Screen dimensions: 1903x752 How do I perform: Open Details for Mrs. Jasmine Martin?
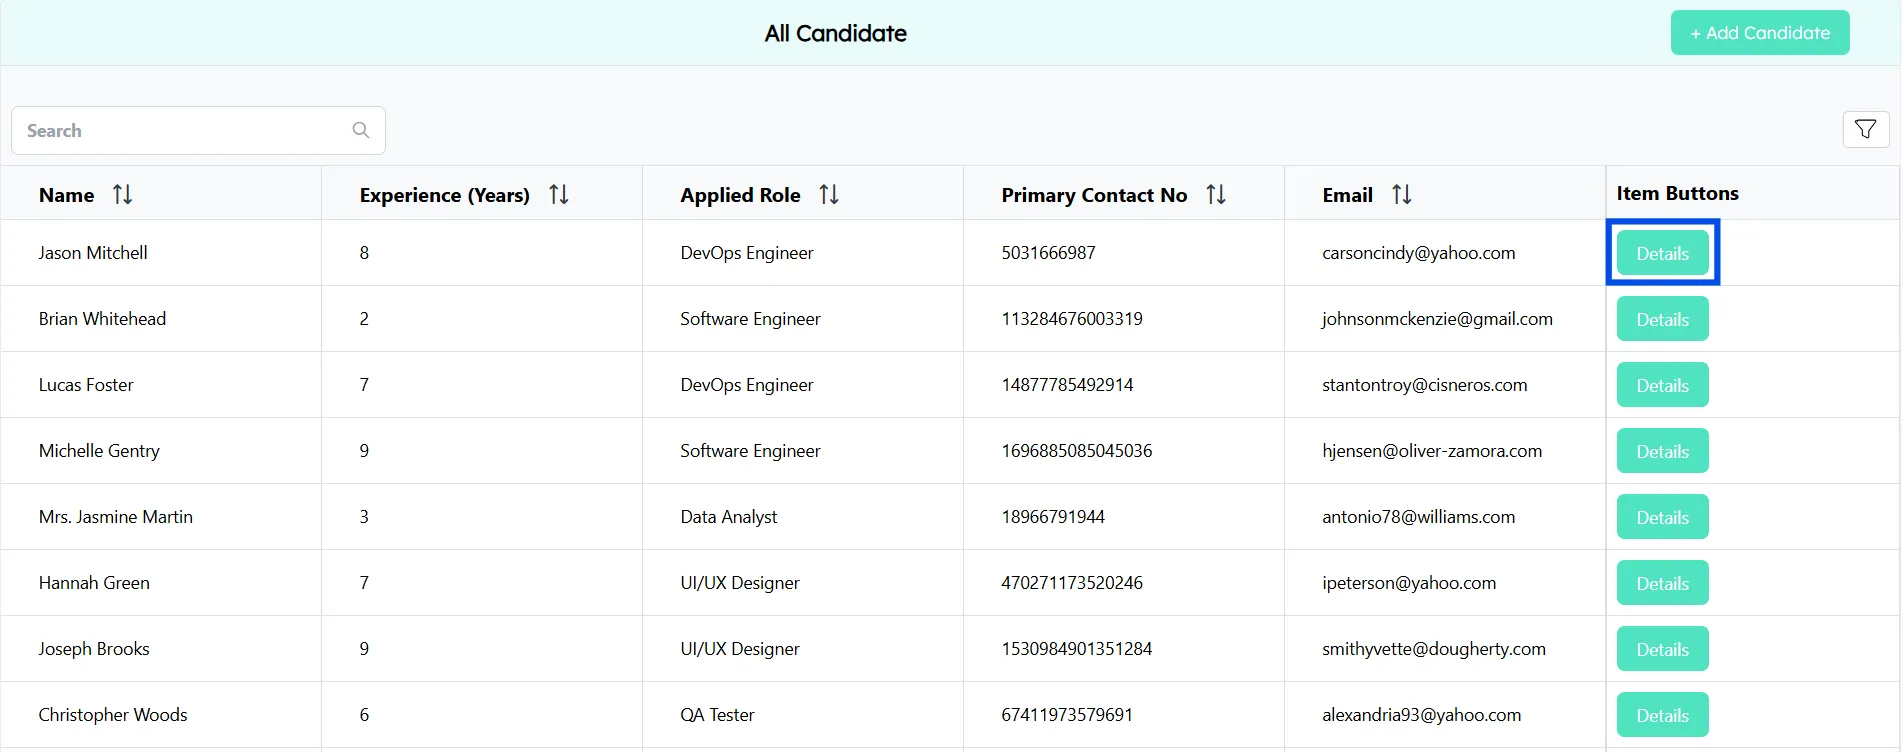1662,517
